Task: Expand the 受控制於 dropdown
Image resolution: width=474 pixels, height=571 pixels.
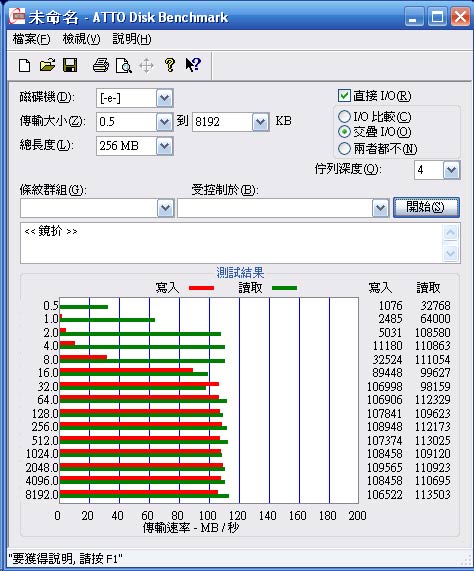Action: click(380, 208)
